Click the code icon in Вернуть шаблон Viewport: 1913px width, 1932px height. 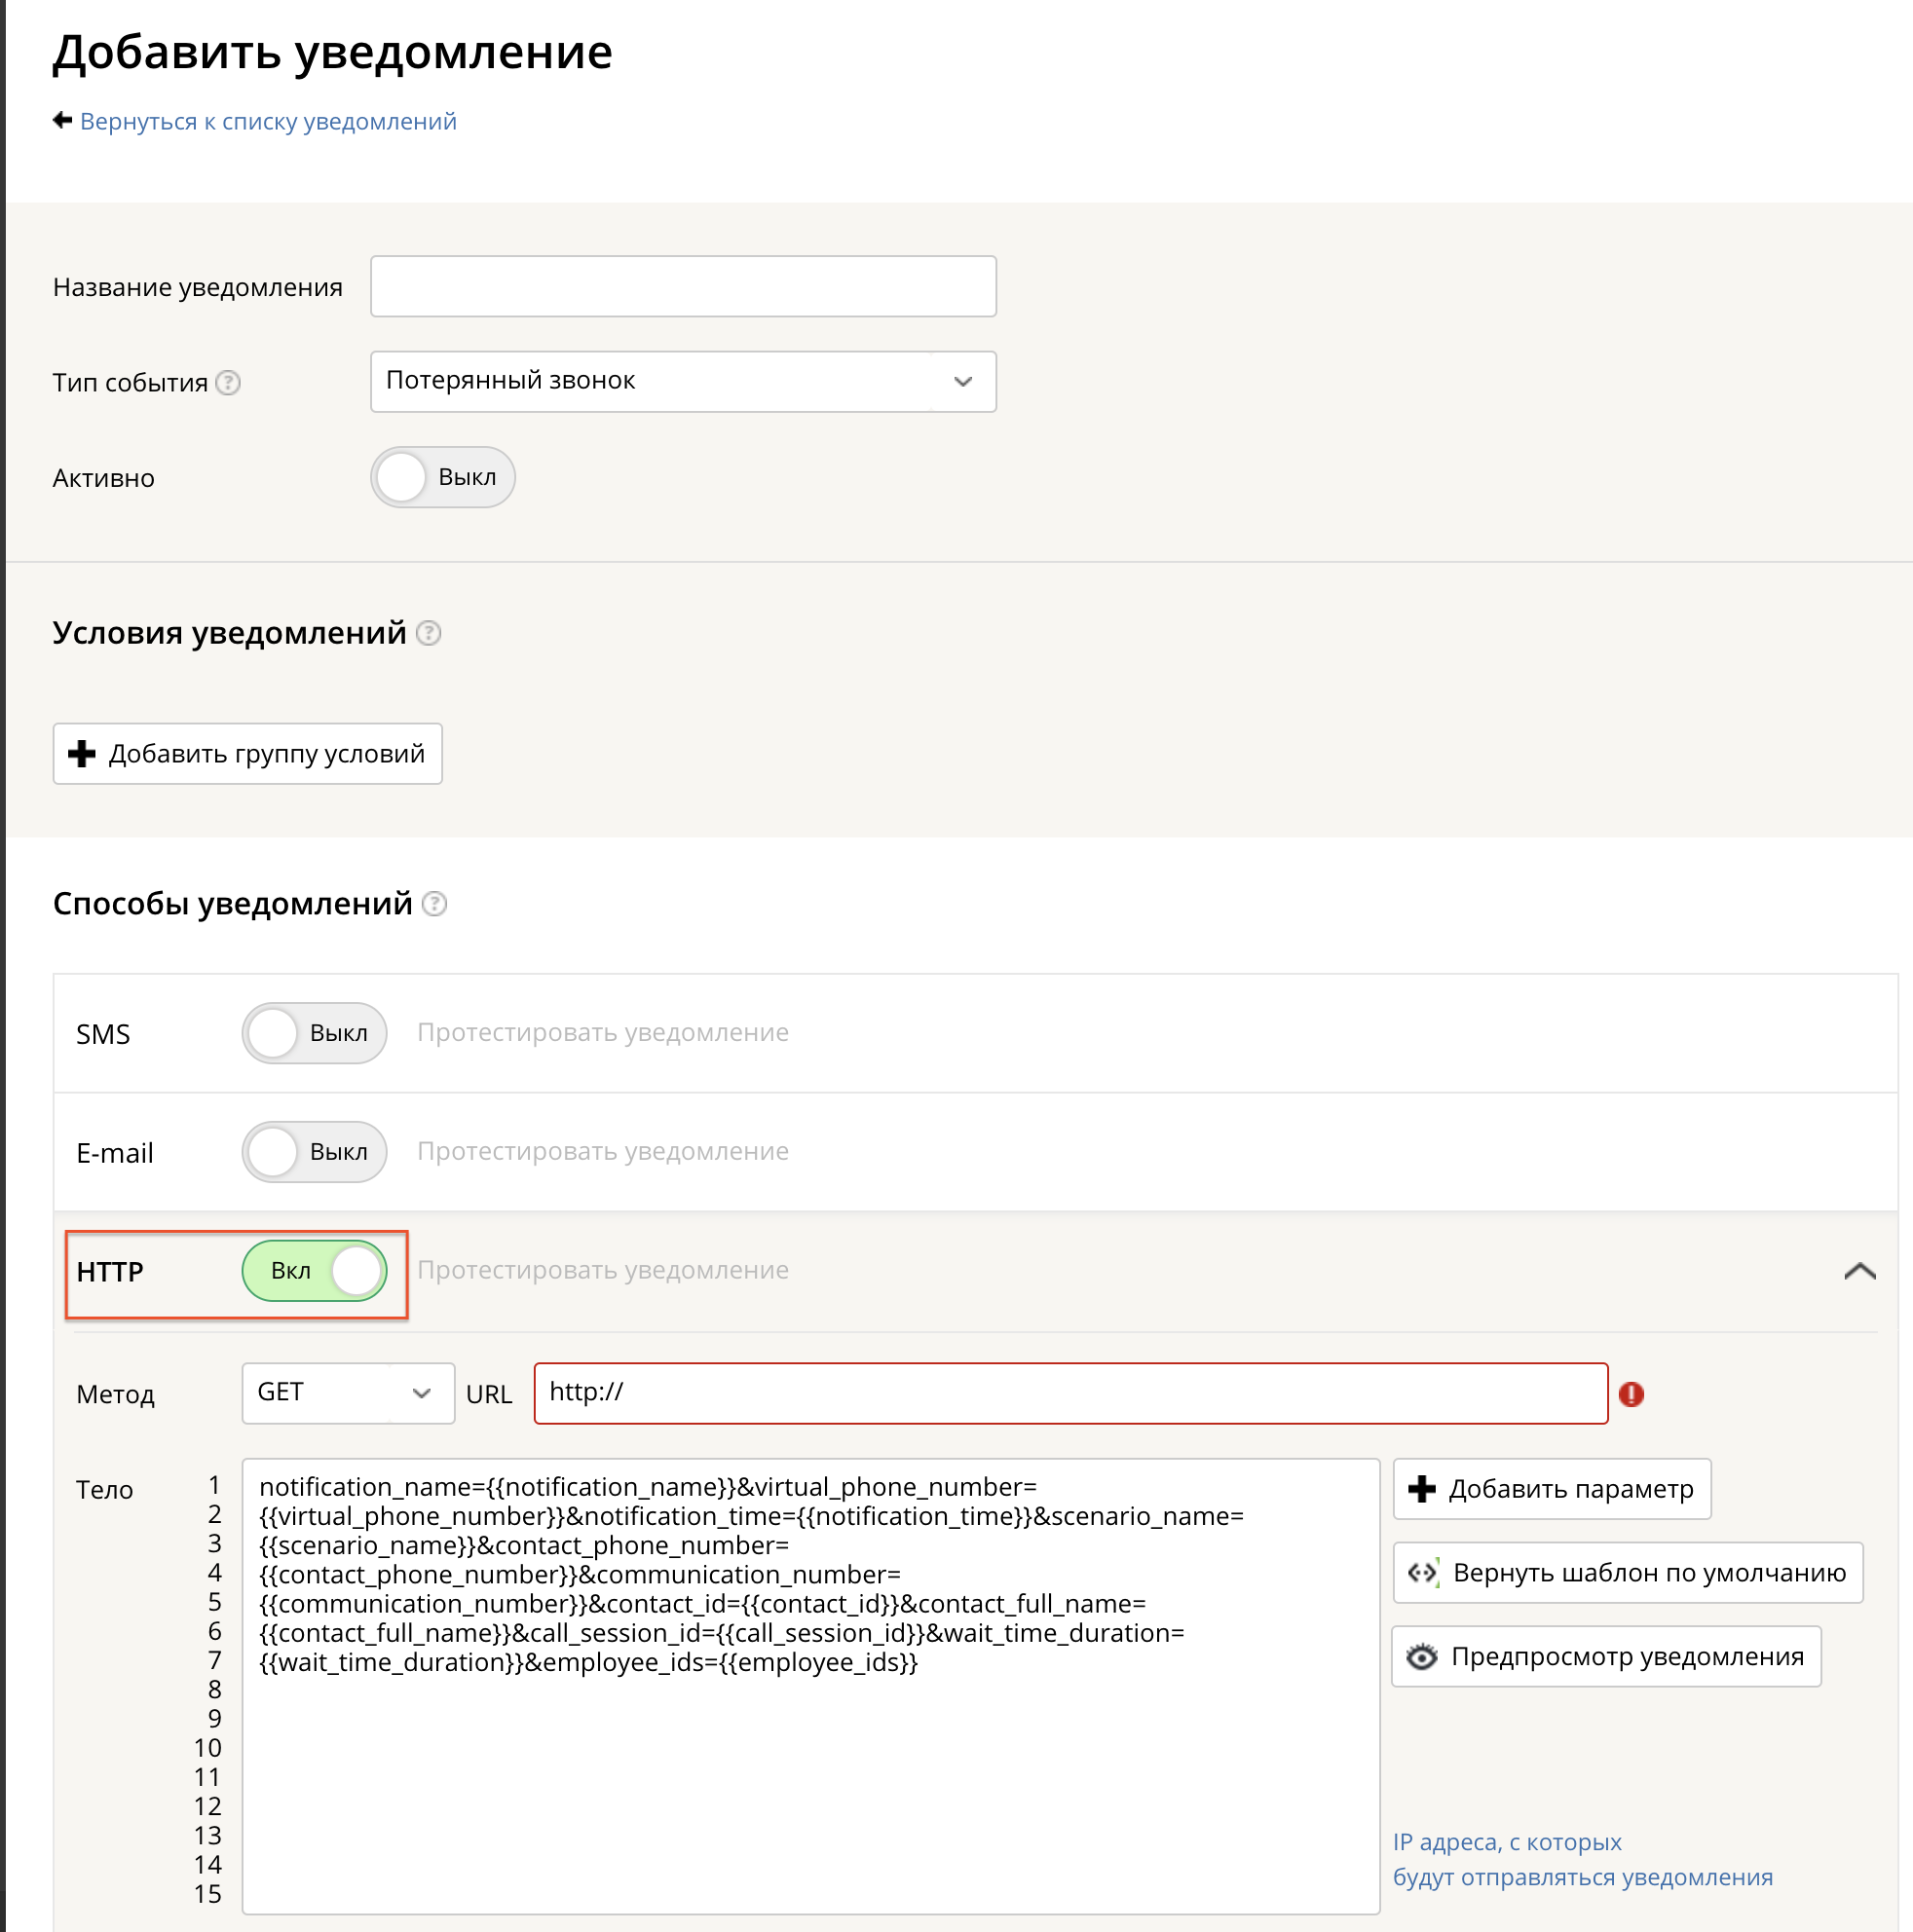coord(1423,1573)
